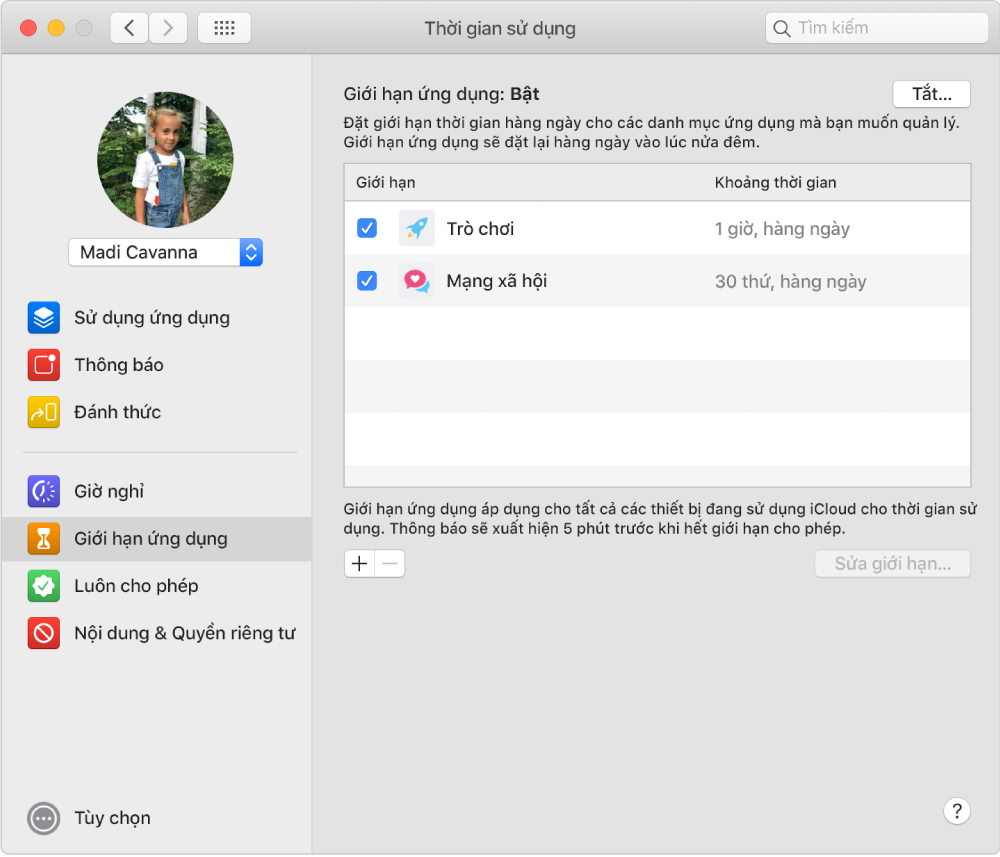Click the red prohibited Nội dung icon
Viewport: 1000px width, 857px height.
click(x=43, y=633)
